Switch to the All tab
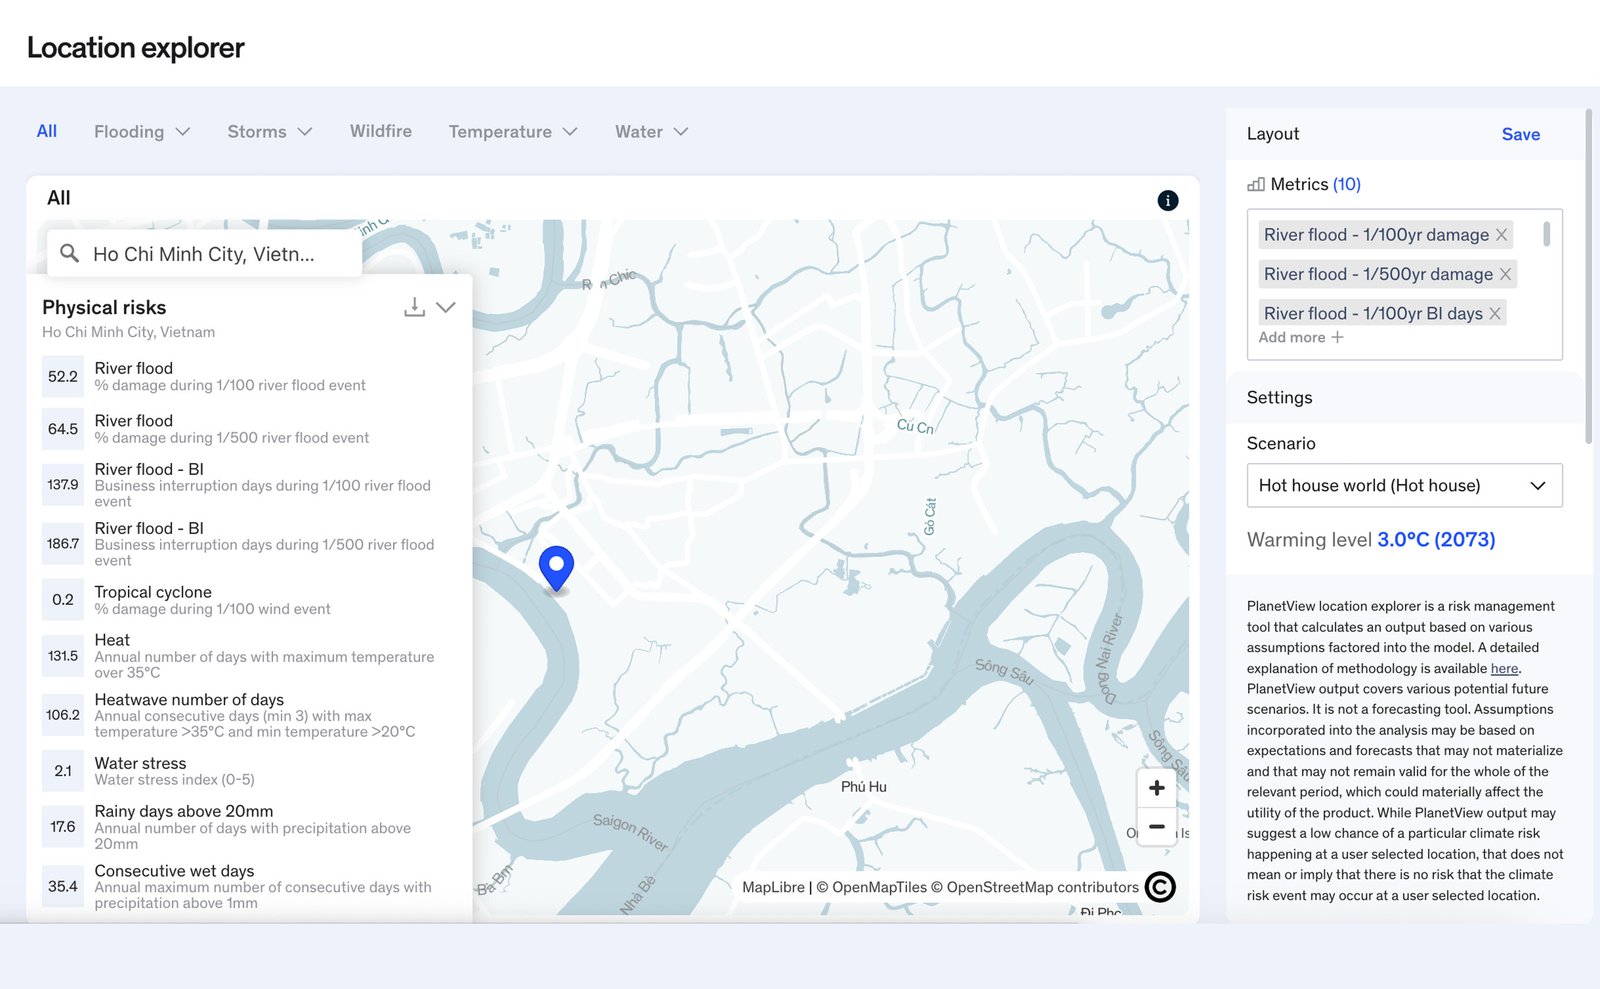This screenshot has width=1600, height=989. tap(47, 131)
